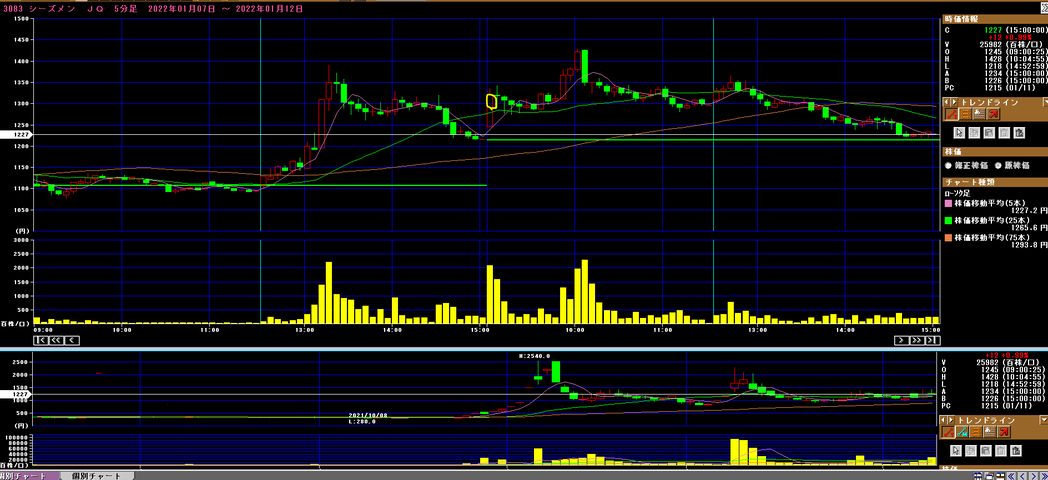The height and width of the screenshot is (480, 1048).
Task: Click trash delete icon in upper panel
Action: point(1004,132)
